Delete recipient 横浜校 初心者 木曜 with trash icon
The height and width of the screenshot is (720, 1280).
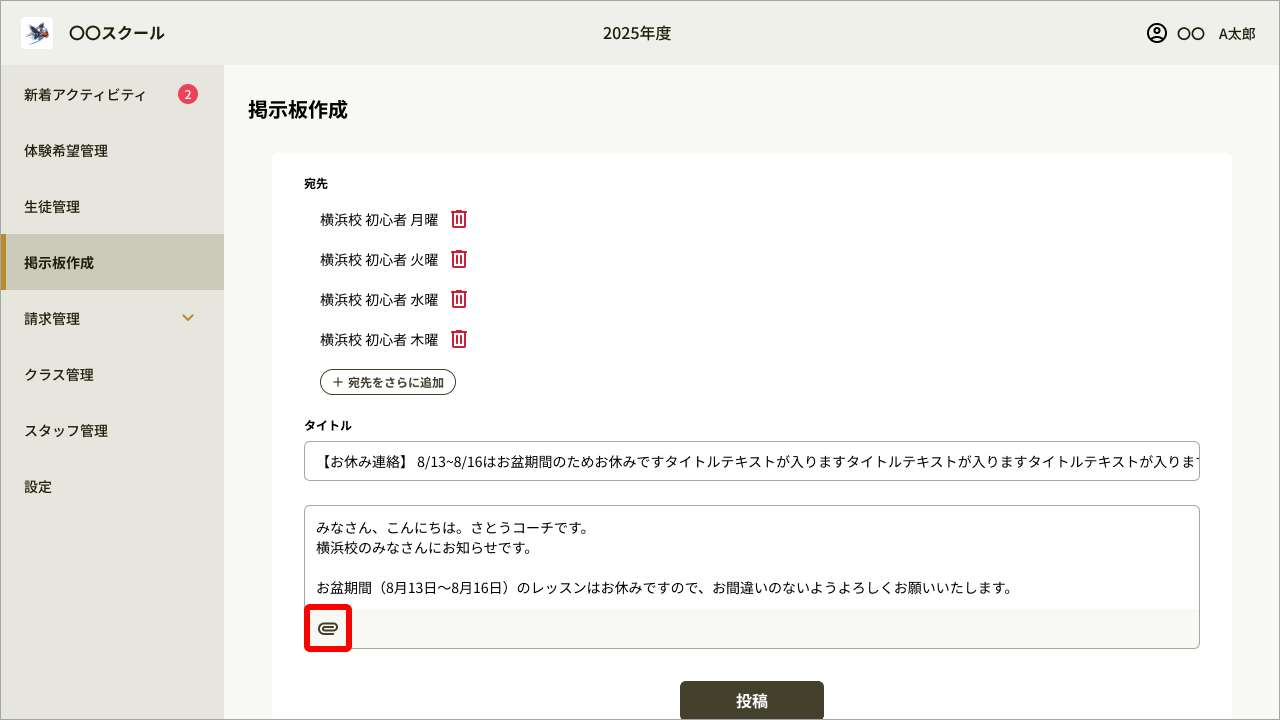(458, 339)
